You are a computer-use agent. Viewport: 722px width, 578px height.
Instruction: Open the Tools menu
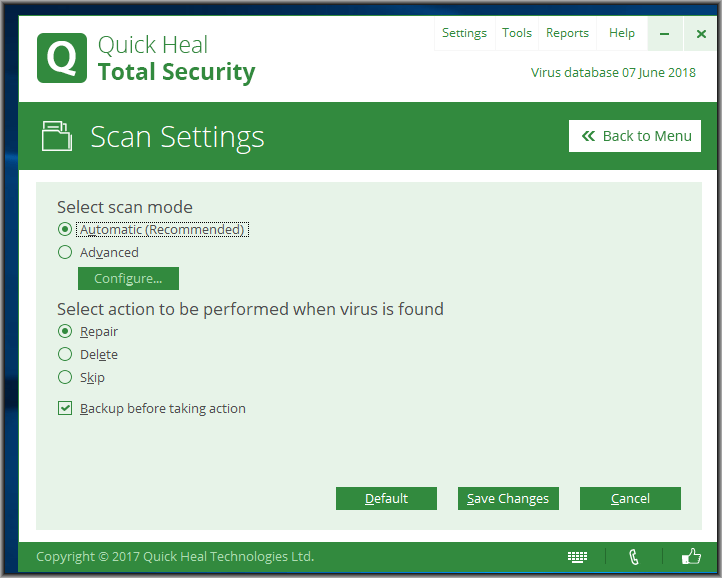[517, 33]
